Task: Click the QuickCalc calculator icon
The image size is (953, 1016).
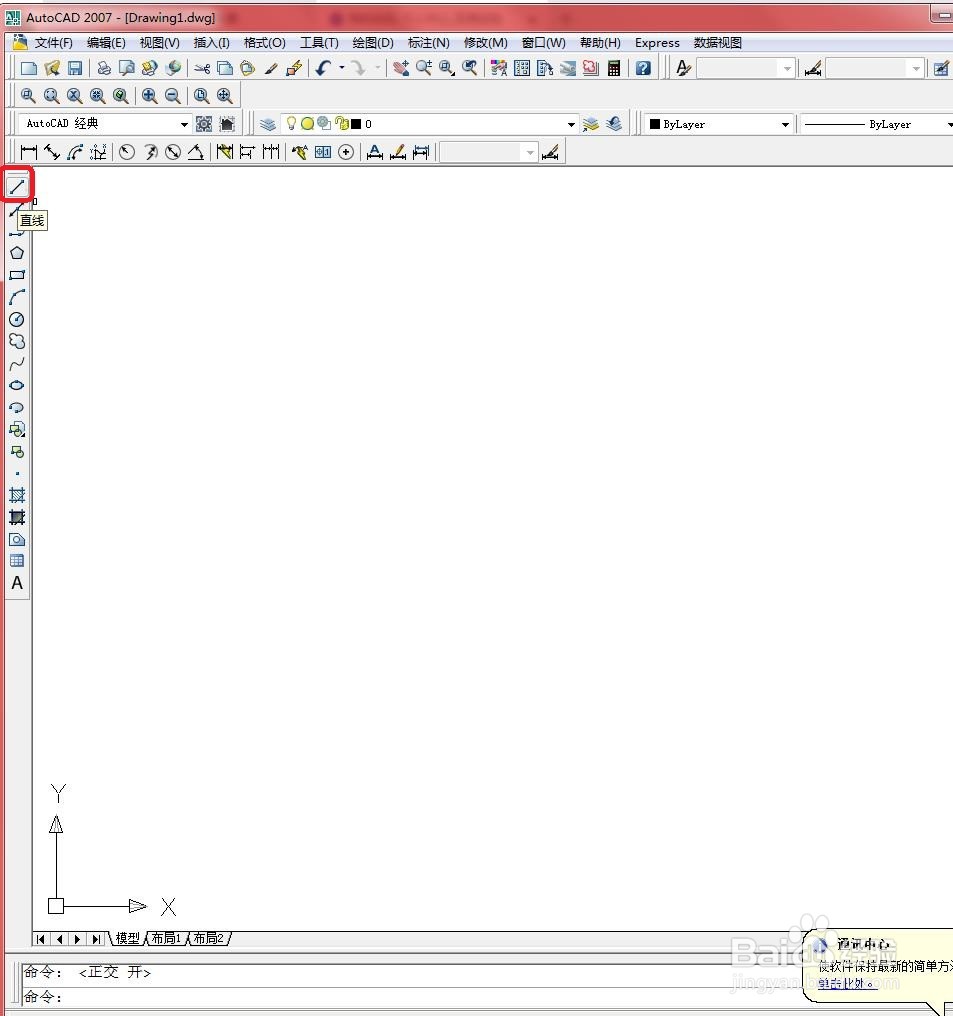Action: (614, 68)
